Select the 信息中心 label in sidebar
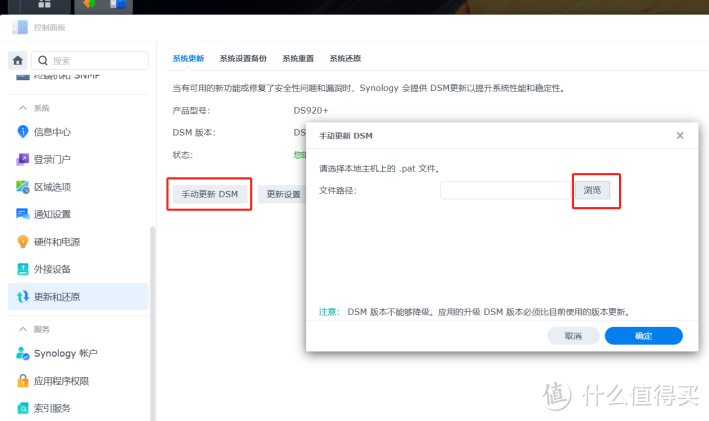This screenshot has width=709, height=421. pos(52,132)
